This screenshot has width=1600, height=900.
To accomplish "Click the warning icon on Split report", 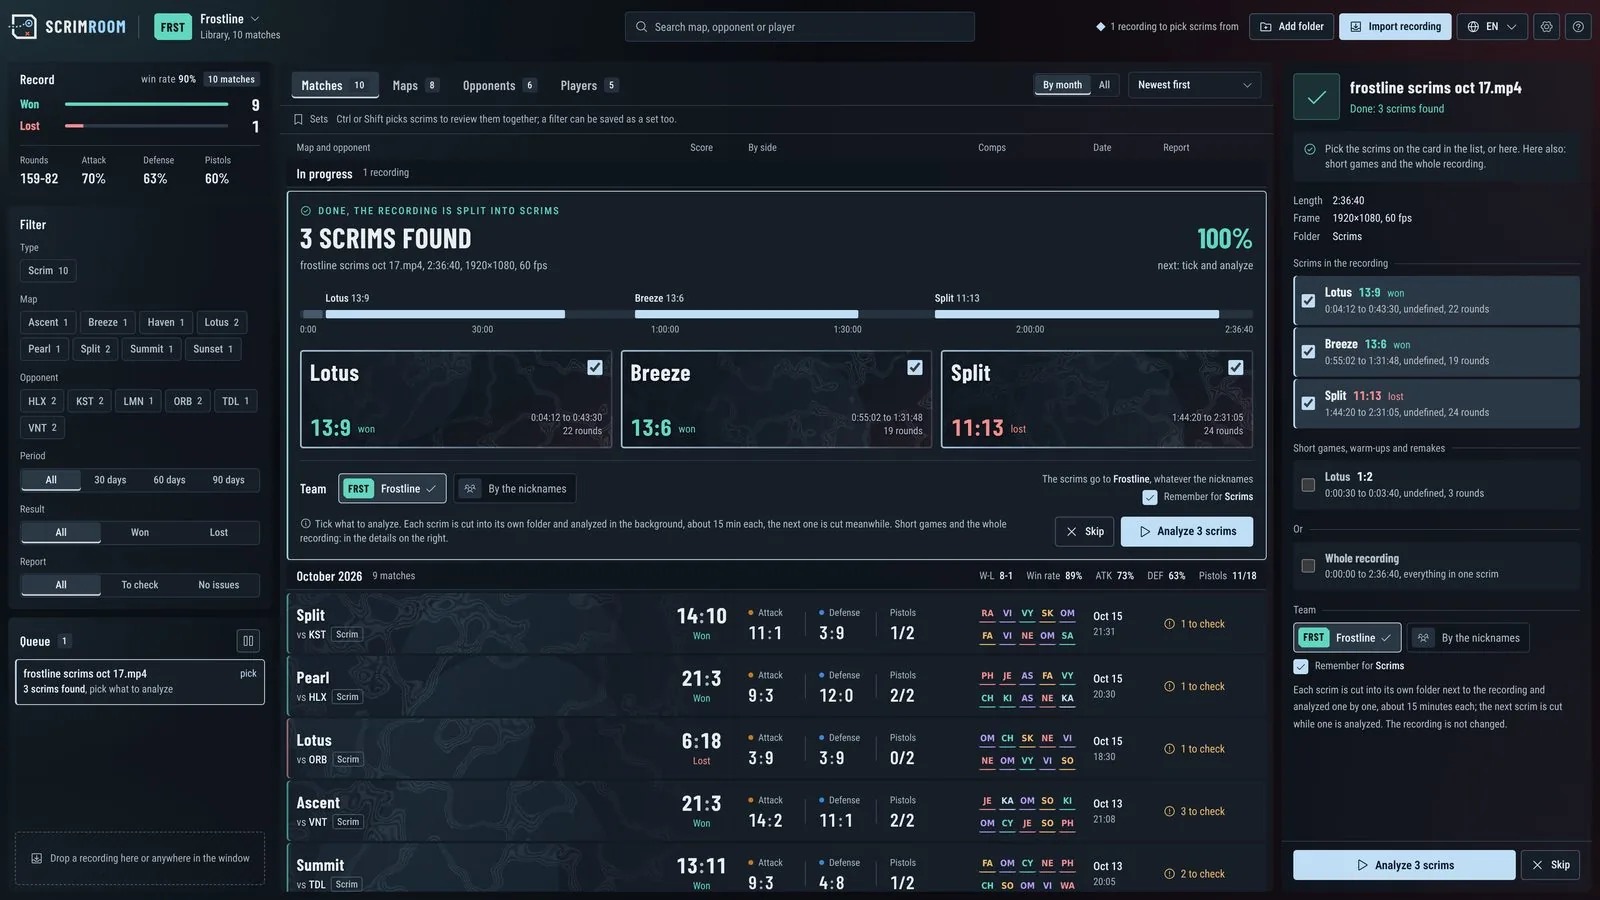I will pyautogui.click(x=1169, y=624).
